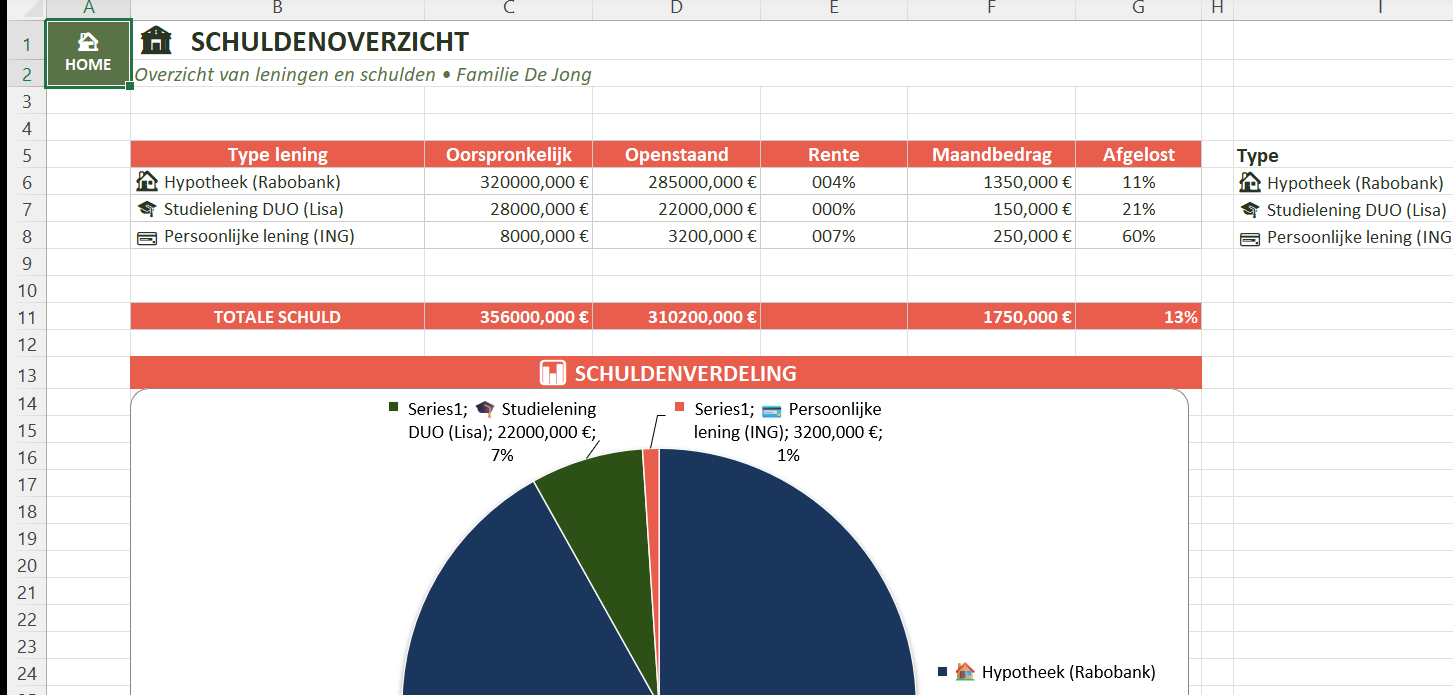Click the TOTALE SCHULD cell
This screenshot has height=695, width=1453.
pos(277,317)
